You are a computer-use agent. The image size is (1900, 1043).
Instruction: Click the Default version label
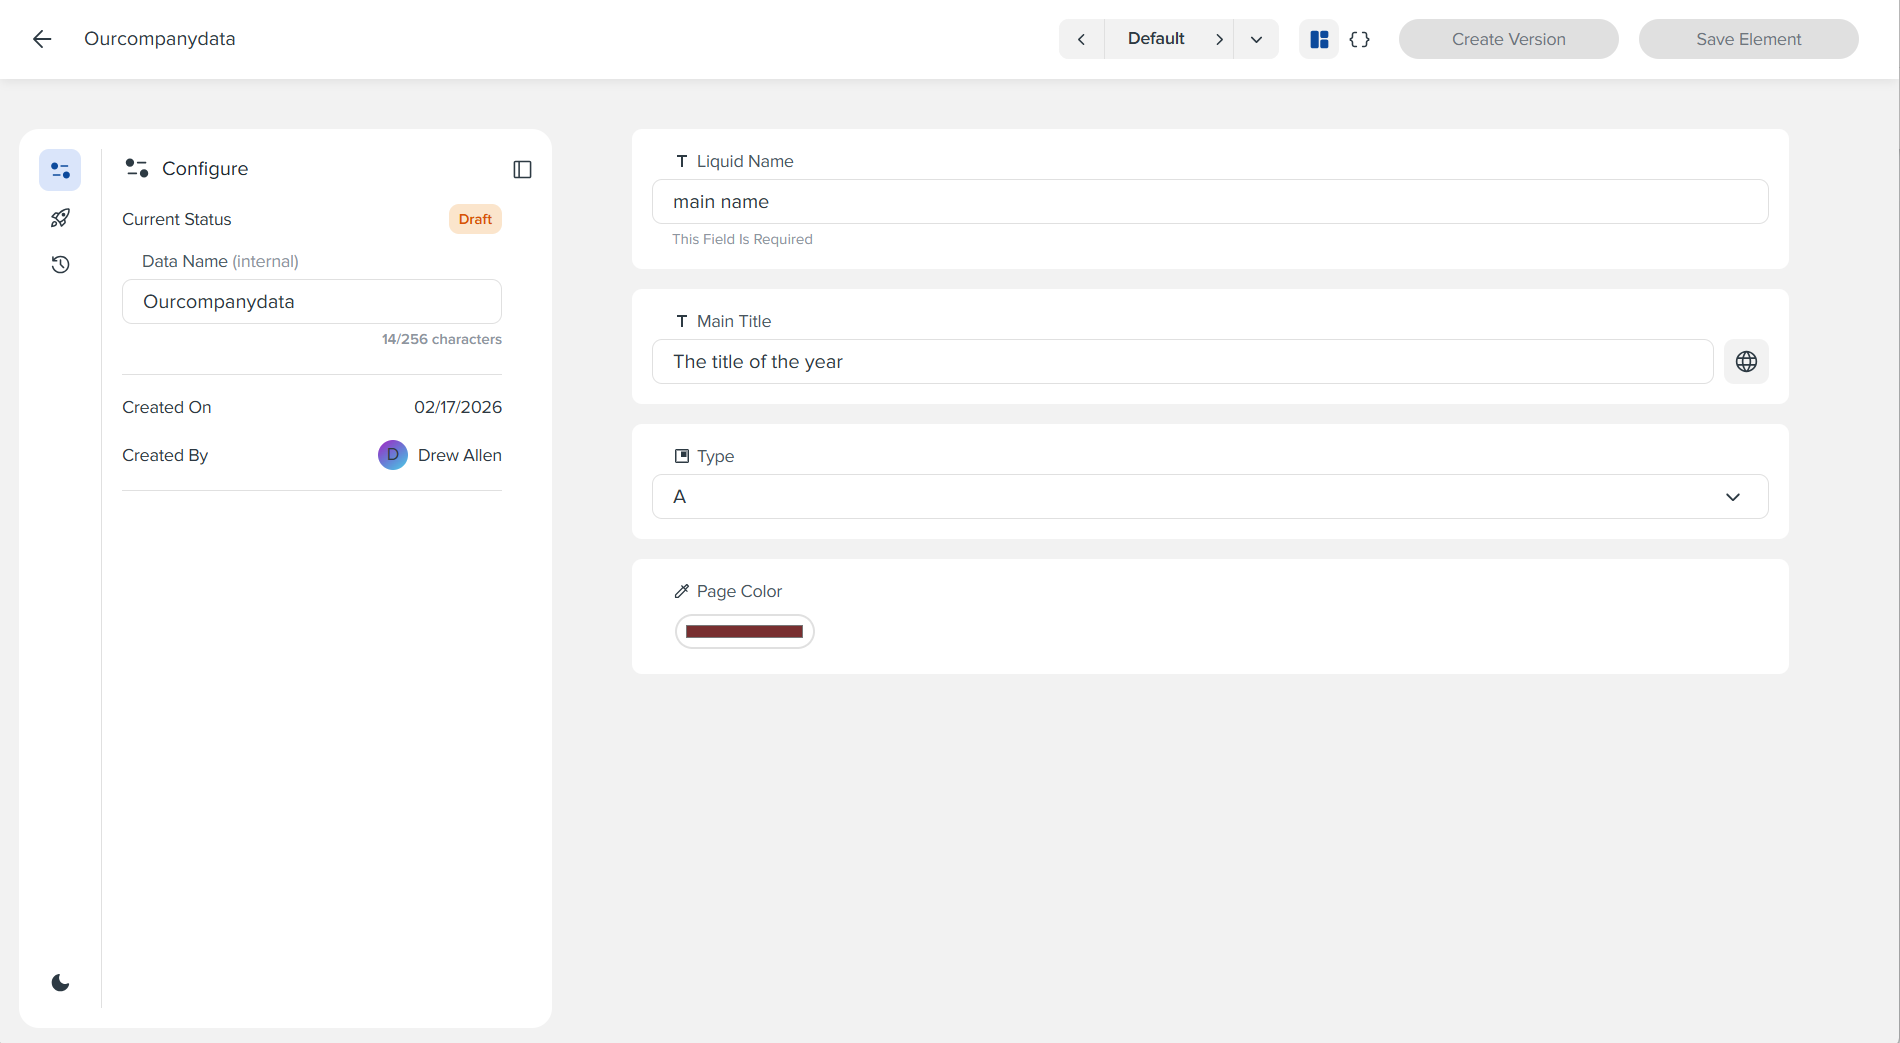1156,39
